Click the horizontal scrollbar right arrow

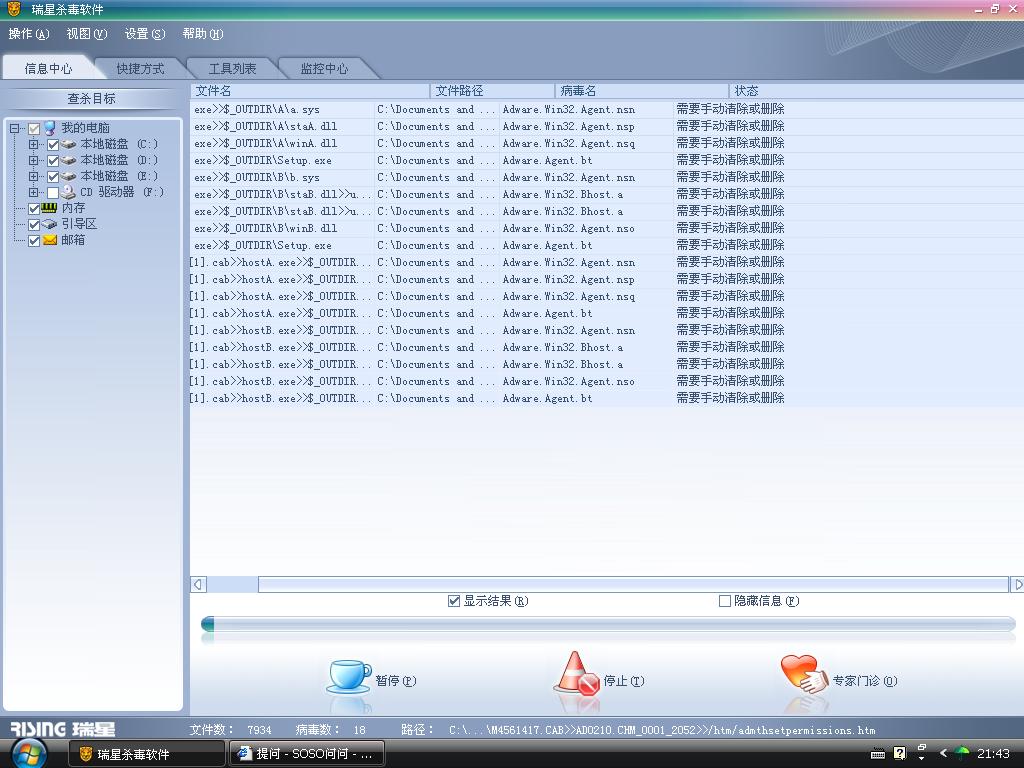[x=1017, y=584]
